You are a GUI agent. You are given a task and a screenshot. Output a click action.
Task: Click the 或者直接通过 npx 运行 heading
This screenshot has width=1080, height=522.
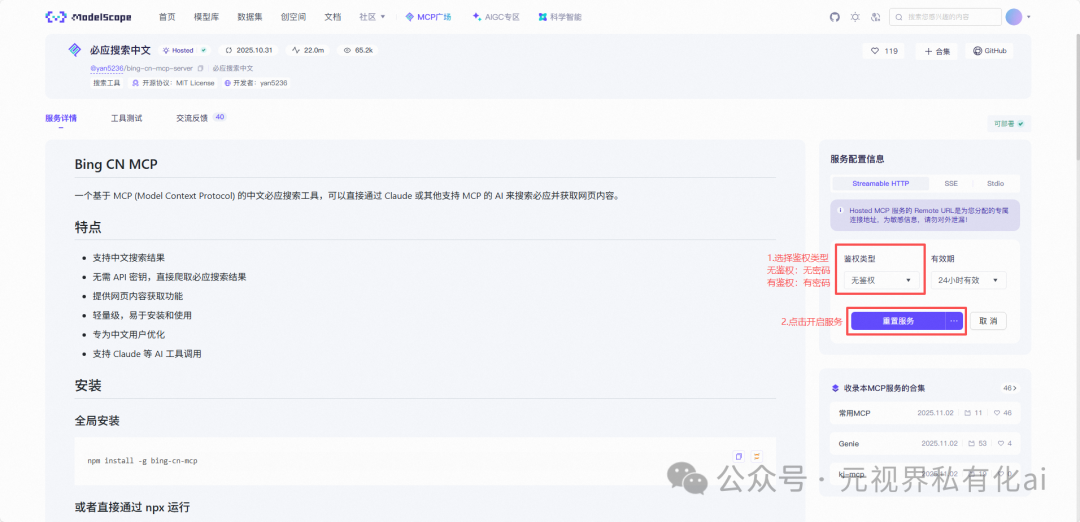click(132, 508)
